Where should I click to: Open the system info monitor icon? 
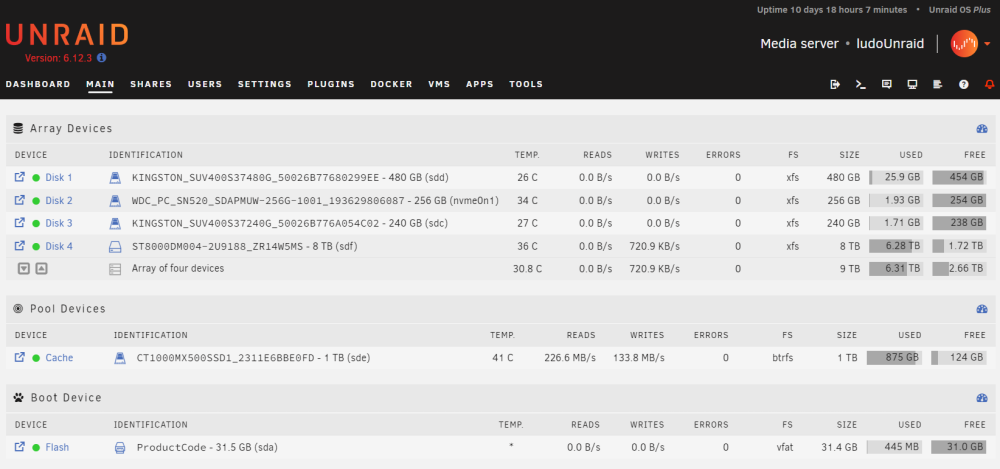912,84
